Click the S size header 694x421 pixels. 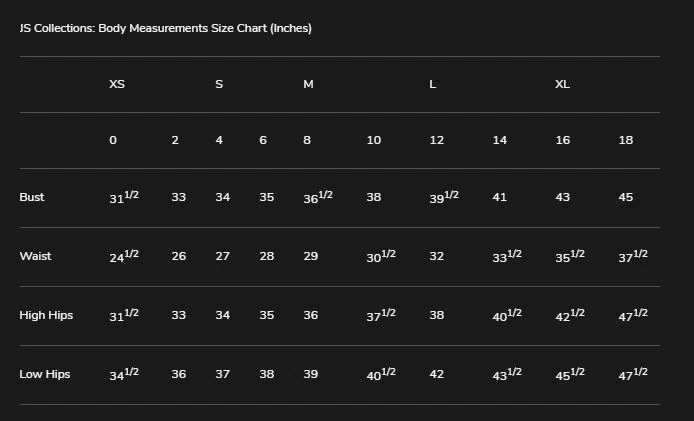coord(219,84)
